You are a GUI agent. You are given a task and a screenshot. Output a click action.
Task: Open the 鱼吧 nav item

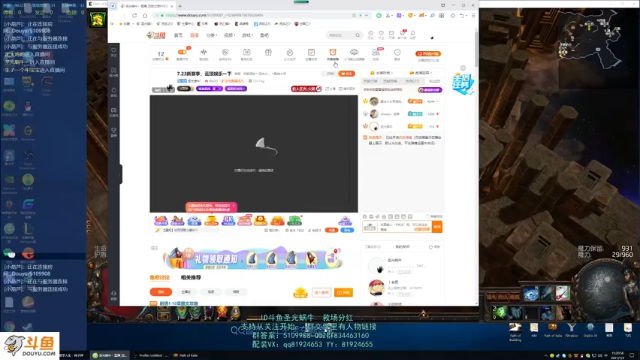click(x=264, y=36)
